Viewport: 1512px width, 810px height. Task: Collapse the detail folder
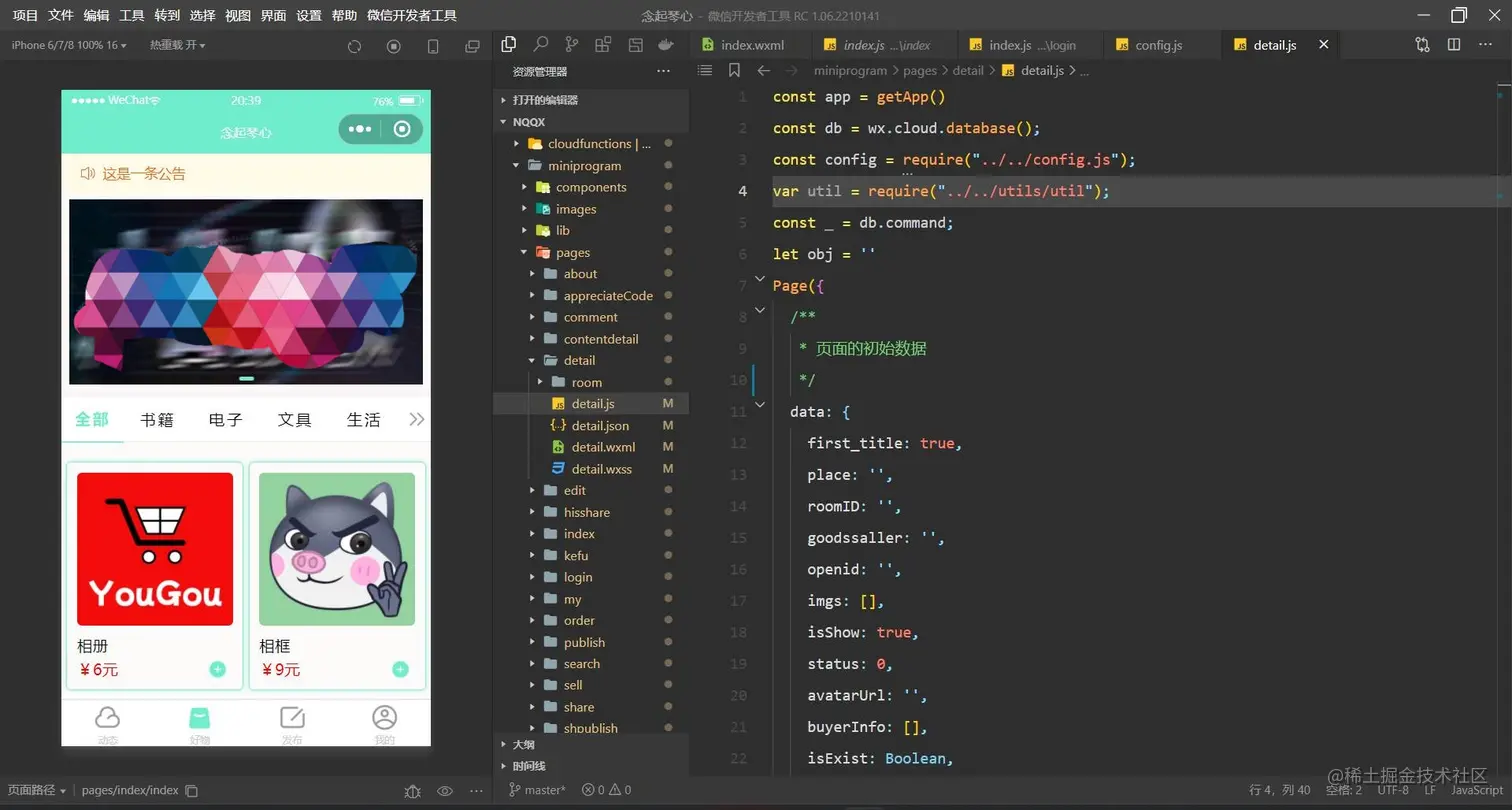pyautogui.click(x=590, y=360)
